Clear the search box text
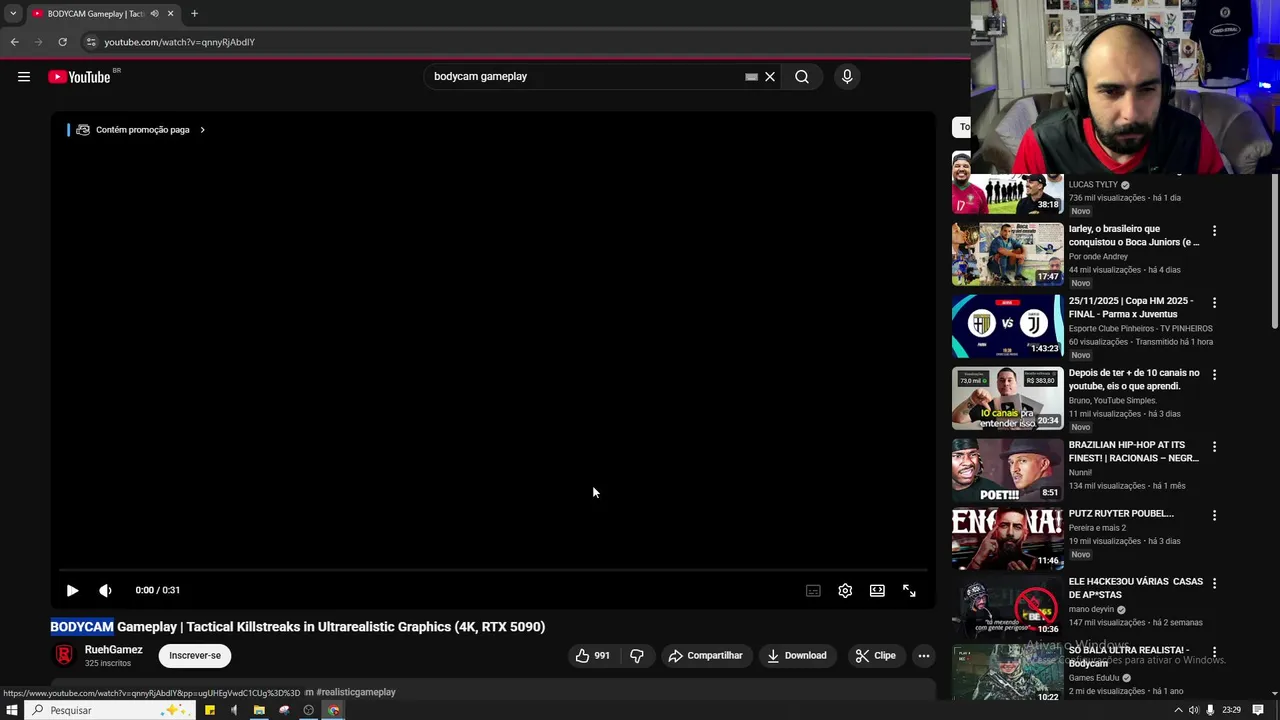1280x720 pixels. (770, 77)
